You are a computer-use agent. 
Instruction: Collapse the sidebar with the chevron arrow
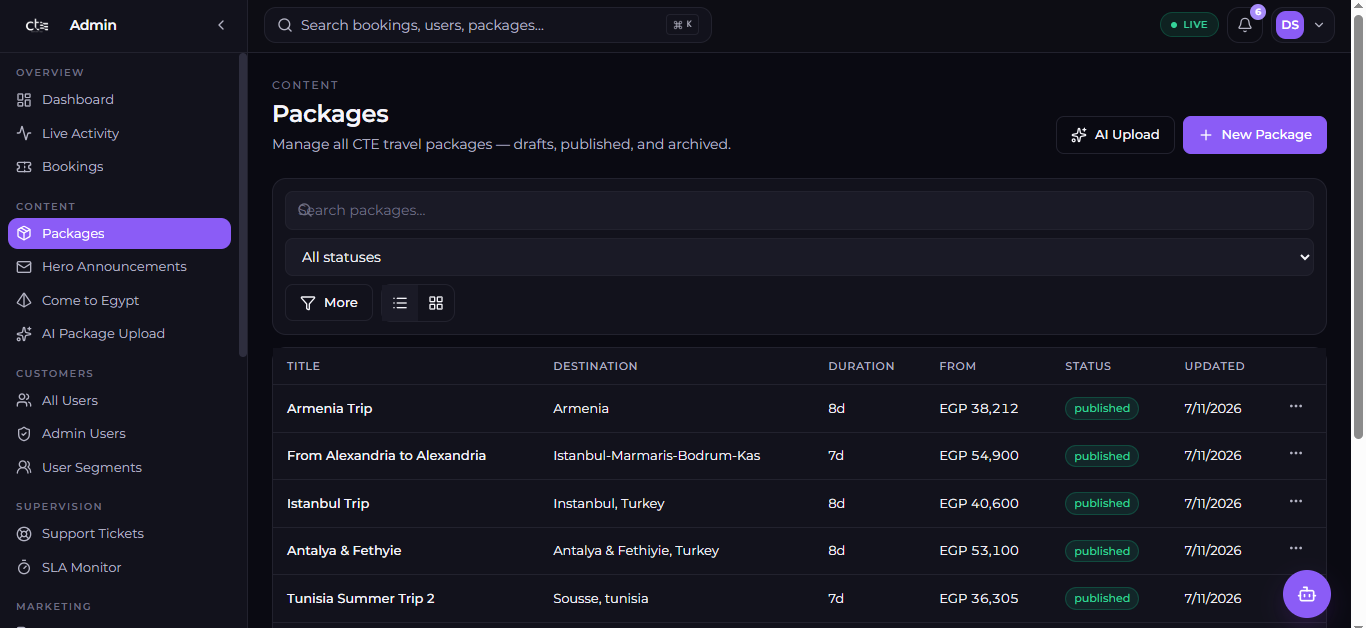(221, 25)
